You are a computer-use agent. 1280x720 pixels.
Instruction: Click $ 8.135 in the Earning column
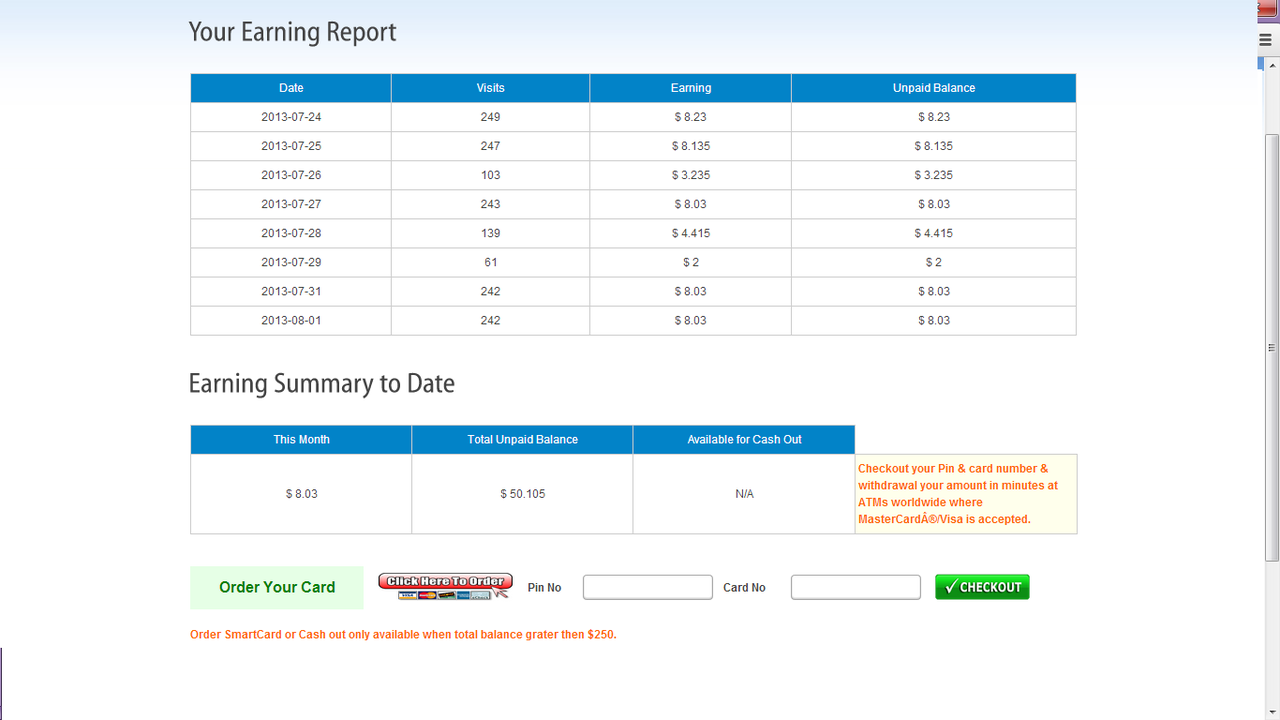tap(691, 146)
